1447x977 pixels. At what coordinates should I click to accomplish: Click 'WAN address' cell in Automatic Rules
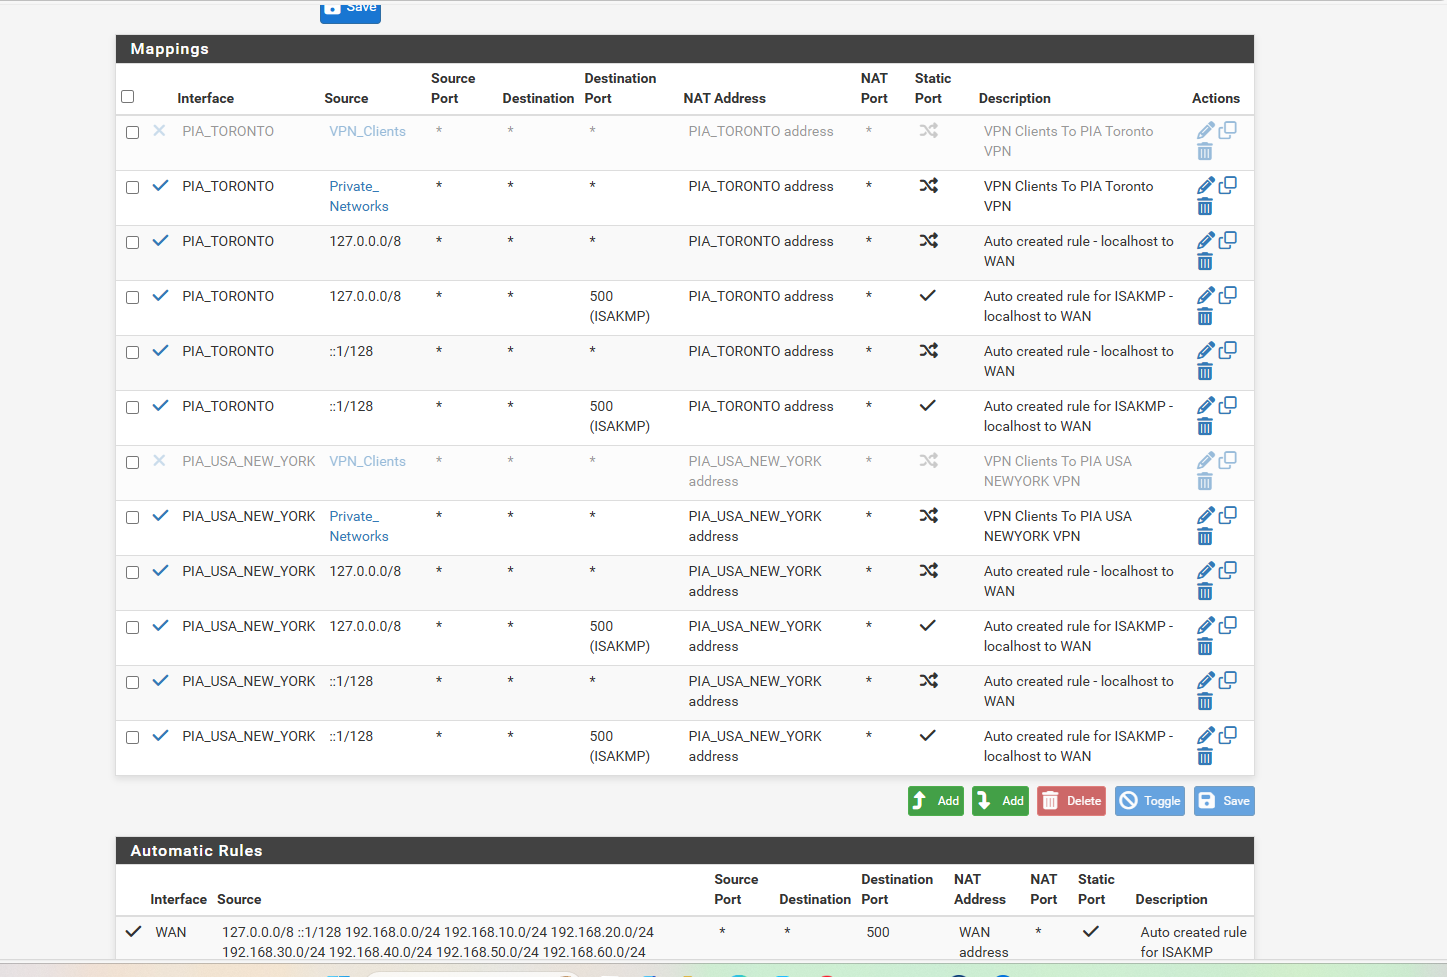[x=983, y=942]
